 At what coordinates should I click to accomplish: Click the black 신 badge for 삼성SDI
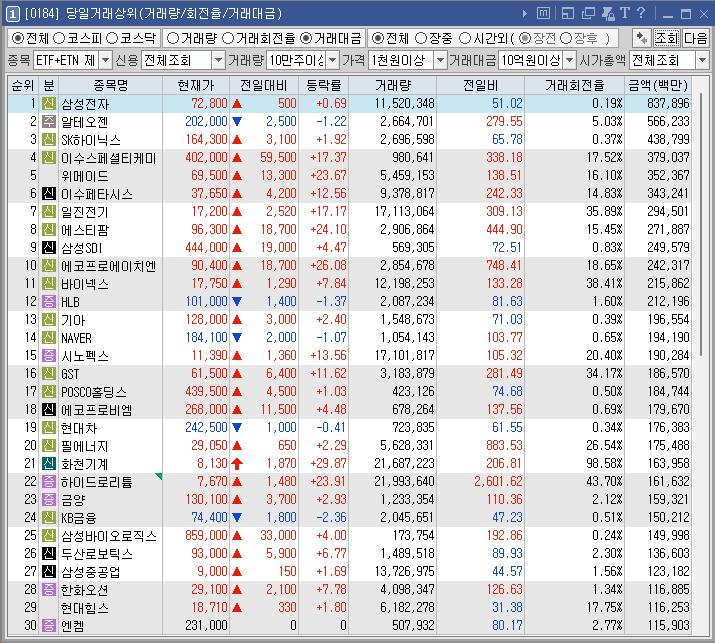pyautogui.click(x=49, y=248)
